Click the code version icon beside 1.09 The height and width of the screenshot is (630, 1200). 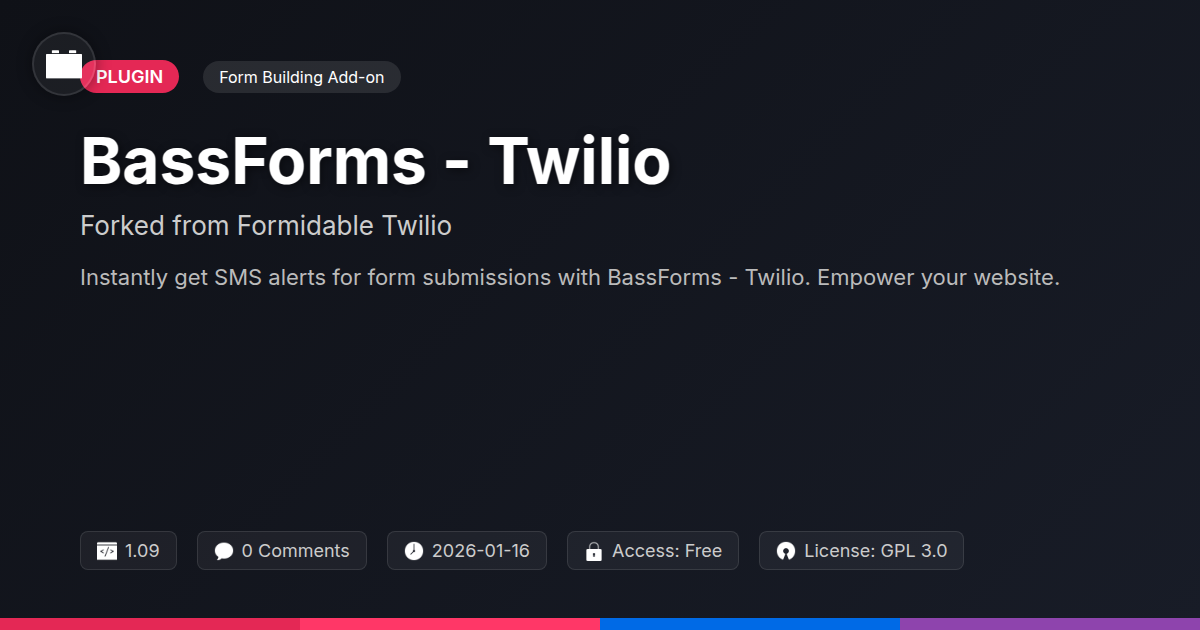click(106, 551)
